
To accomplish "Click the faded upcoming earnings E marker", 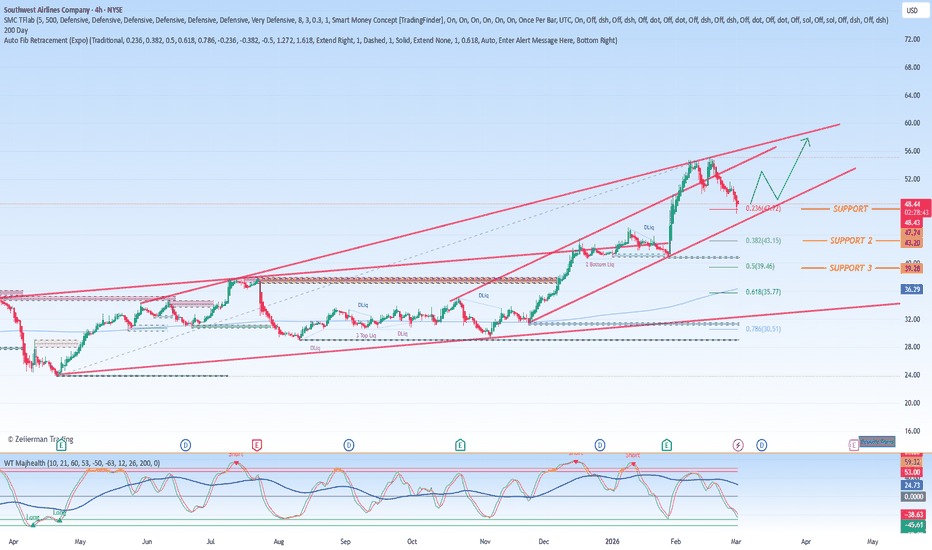I will [854, 445].
